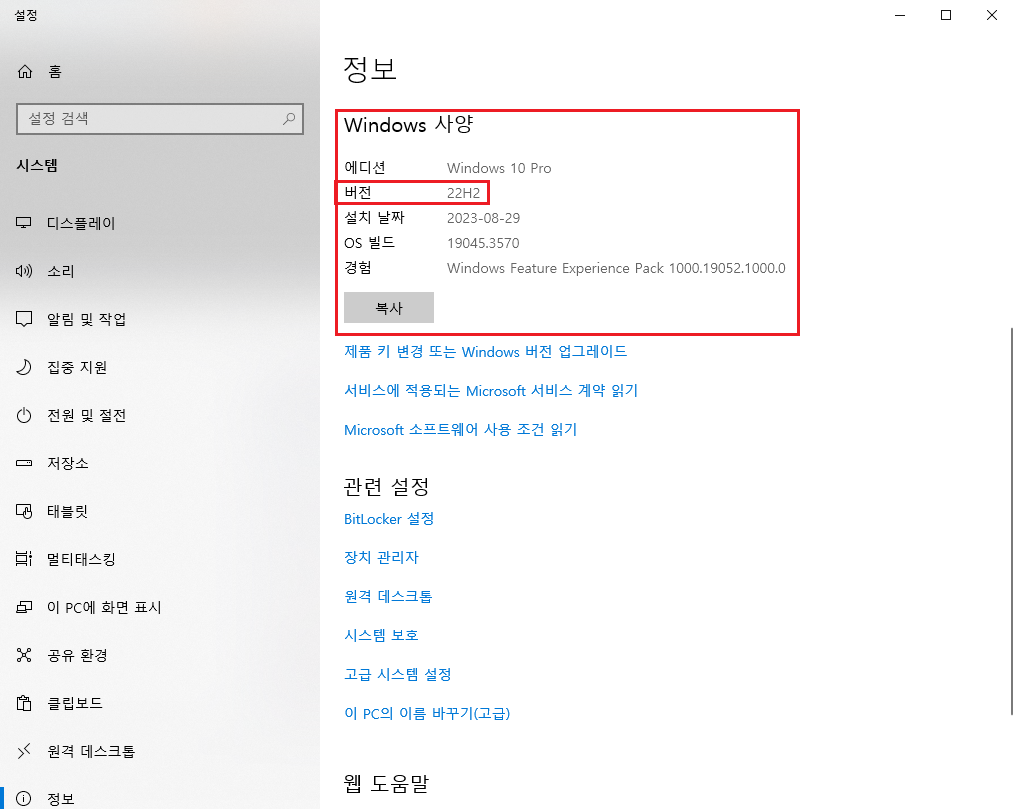Click the 태블릿 label in sidebar
The image size is (1014, 809).
pyautogui.click(x=67, y=511)
